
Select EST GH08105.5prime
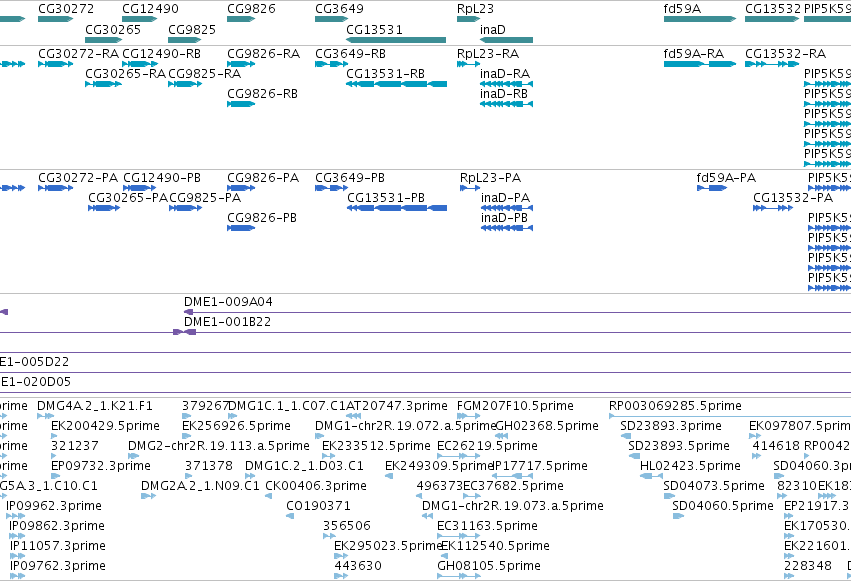click(x=458, y=576)
